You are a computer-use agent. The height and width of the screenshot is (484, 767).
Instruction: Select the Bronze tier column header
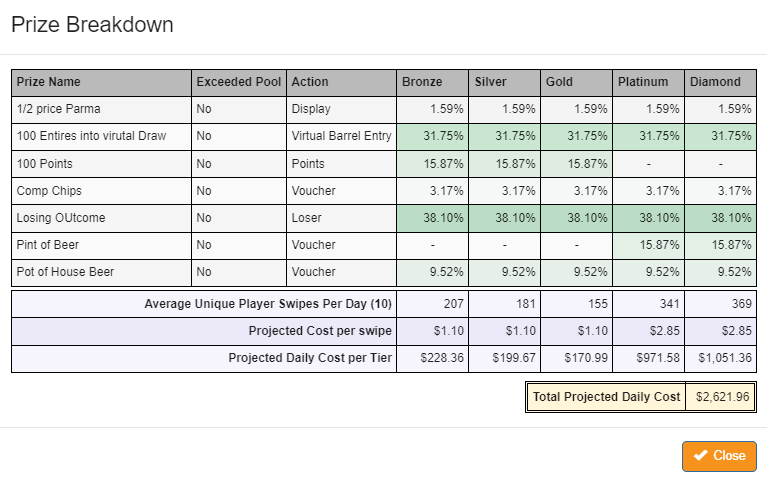[422, 82]
